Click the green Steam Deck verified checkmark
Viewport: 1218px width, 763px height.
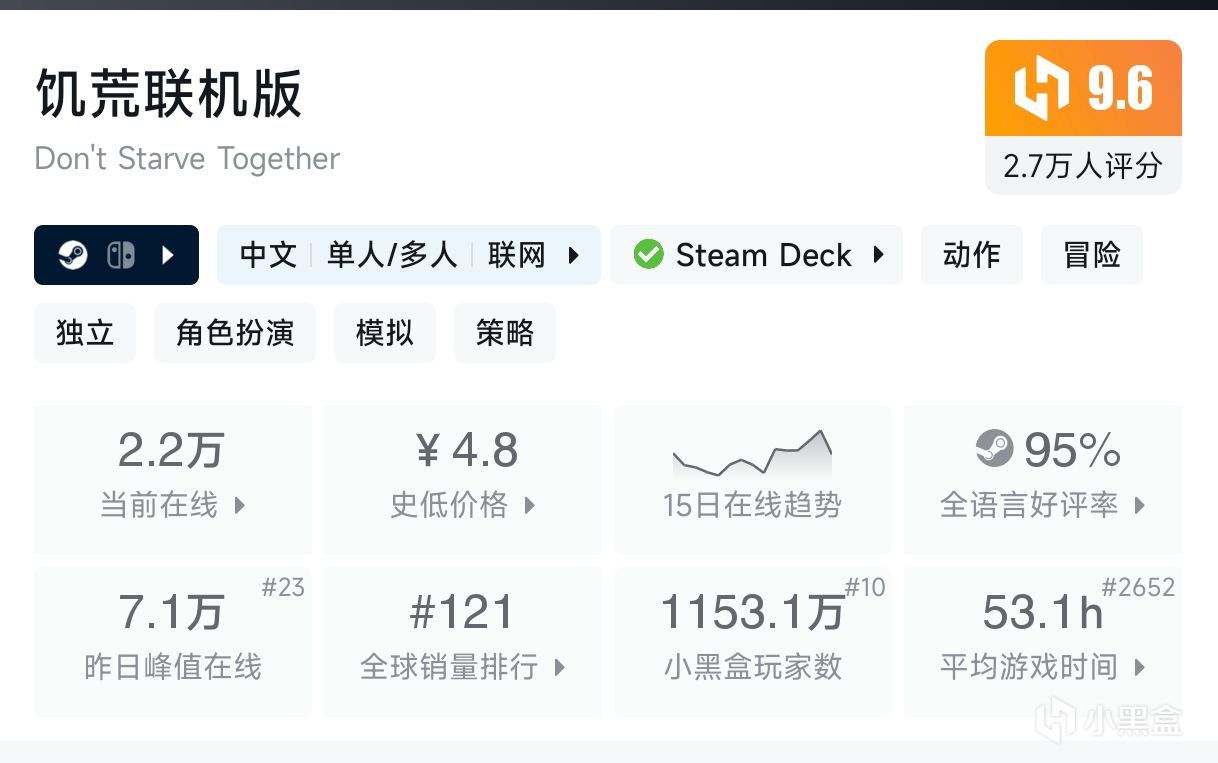pyautogui.click(x=648, y=255)
